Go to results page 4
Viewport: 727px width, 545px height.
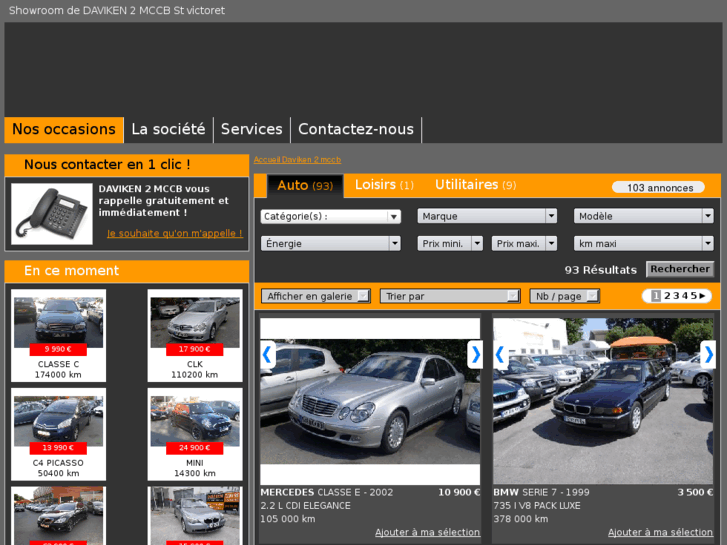coord(684,295)
